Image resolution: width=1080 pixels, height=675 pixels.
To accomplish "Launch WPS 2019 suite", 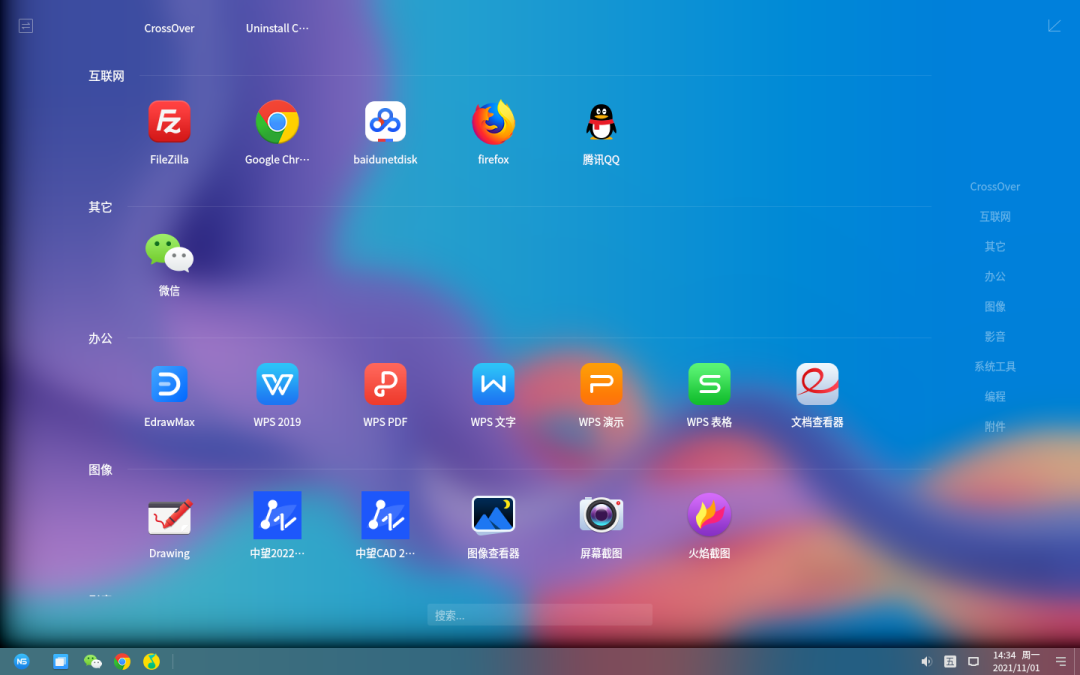I will click(278, 384).
